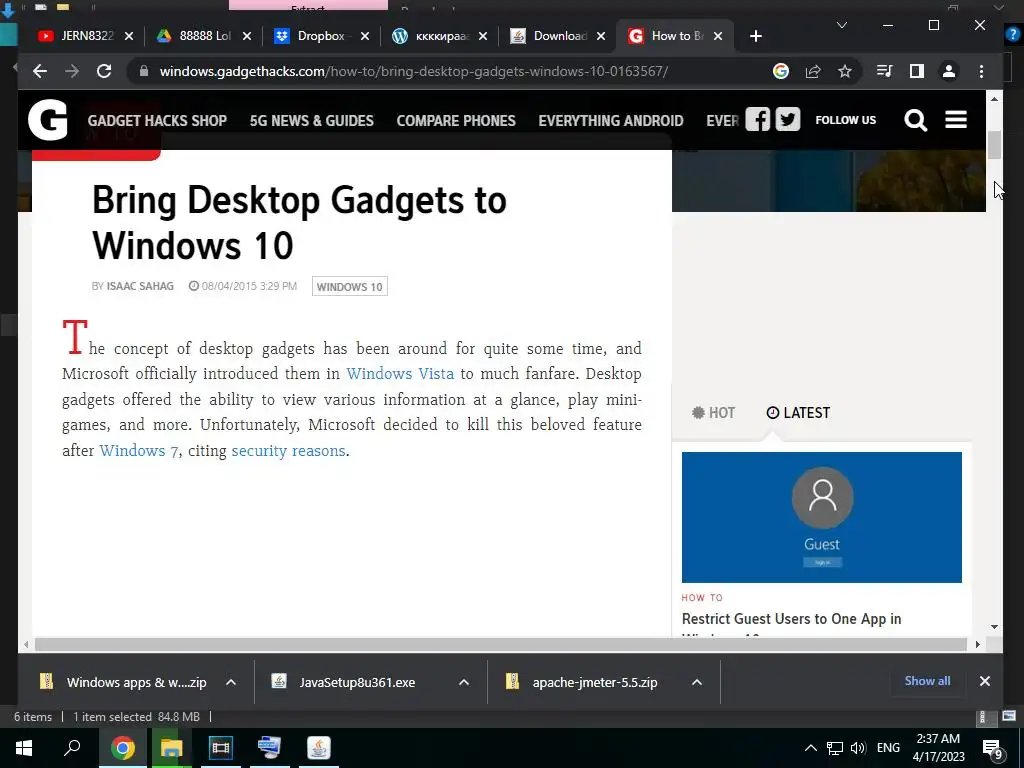The image size is (1024, 768).
Task: Click the volume speaker tray icon
Action: click(x=858, y=748)
